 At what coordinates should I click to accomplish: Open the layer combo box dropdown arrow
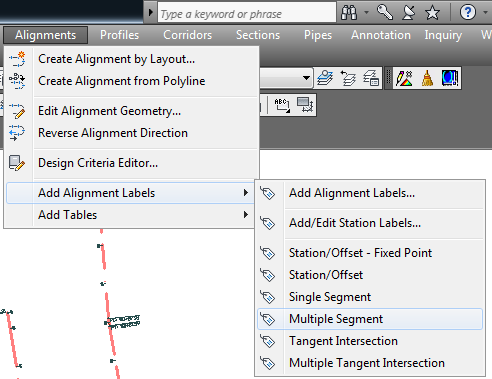(306, 78)
